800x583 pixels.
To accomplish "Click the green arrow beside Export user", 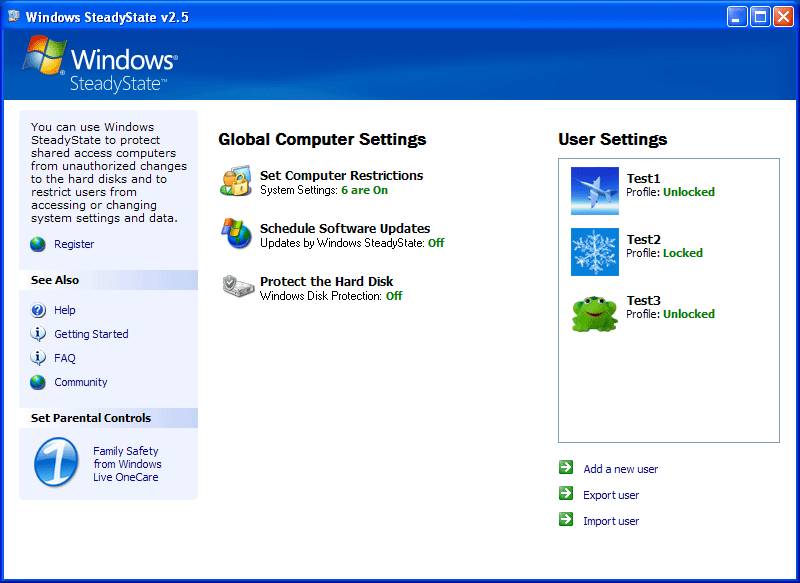I will (566, 493).
